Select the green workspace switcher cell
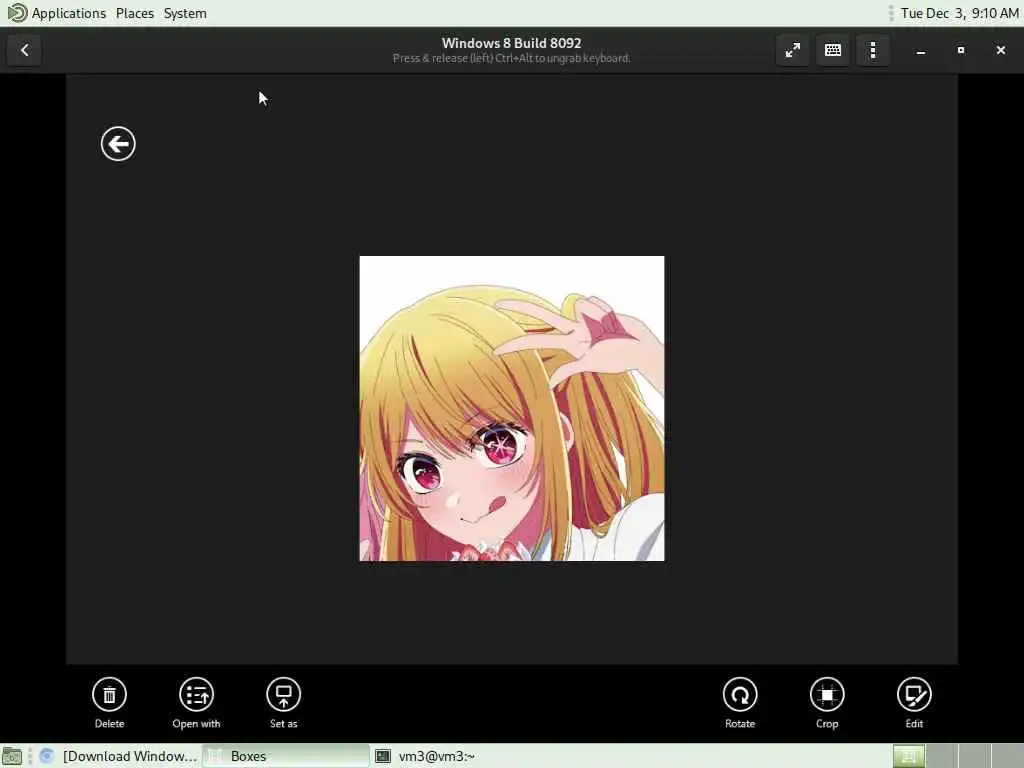This screenshot has height=768, width=1024. point(908,756)
